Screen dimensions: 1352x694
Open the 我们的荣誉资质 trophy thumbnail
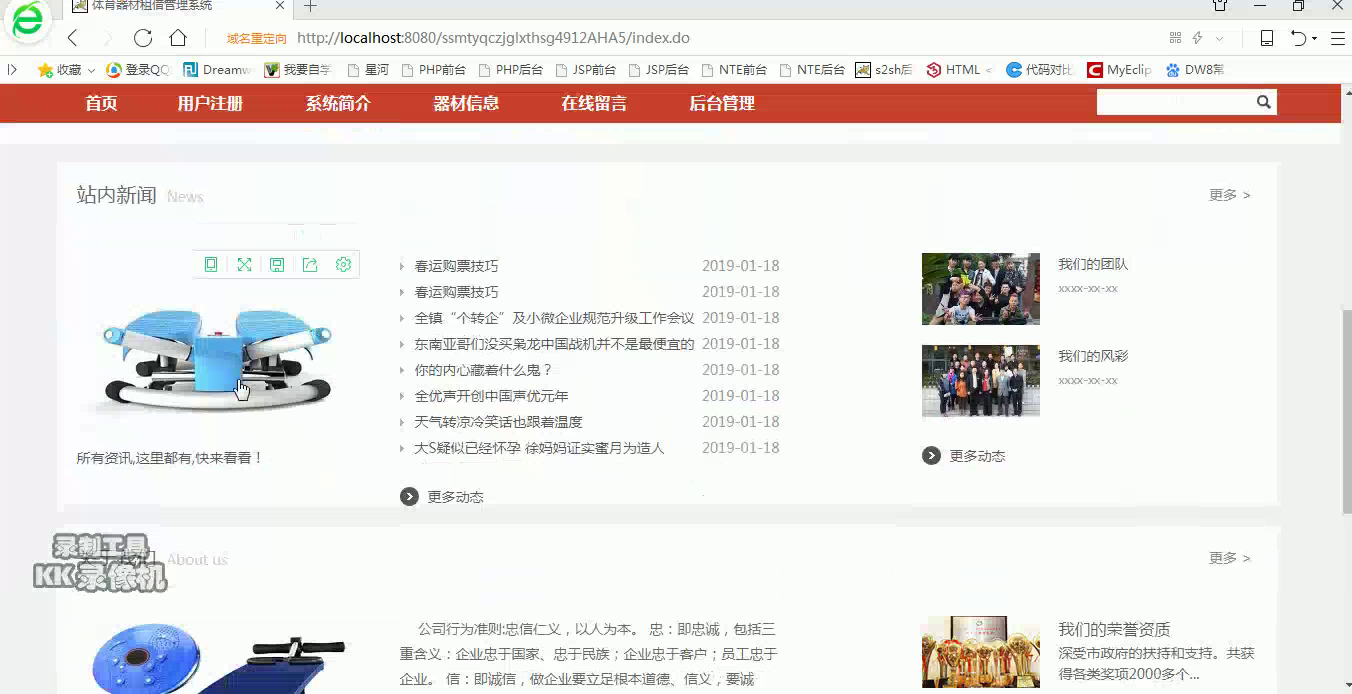tap(981, 652)
